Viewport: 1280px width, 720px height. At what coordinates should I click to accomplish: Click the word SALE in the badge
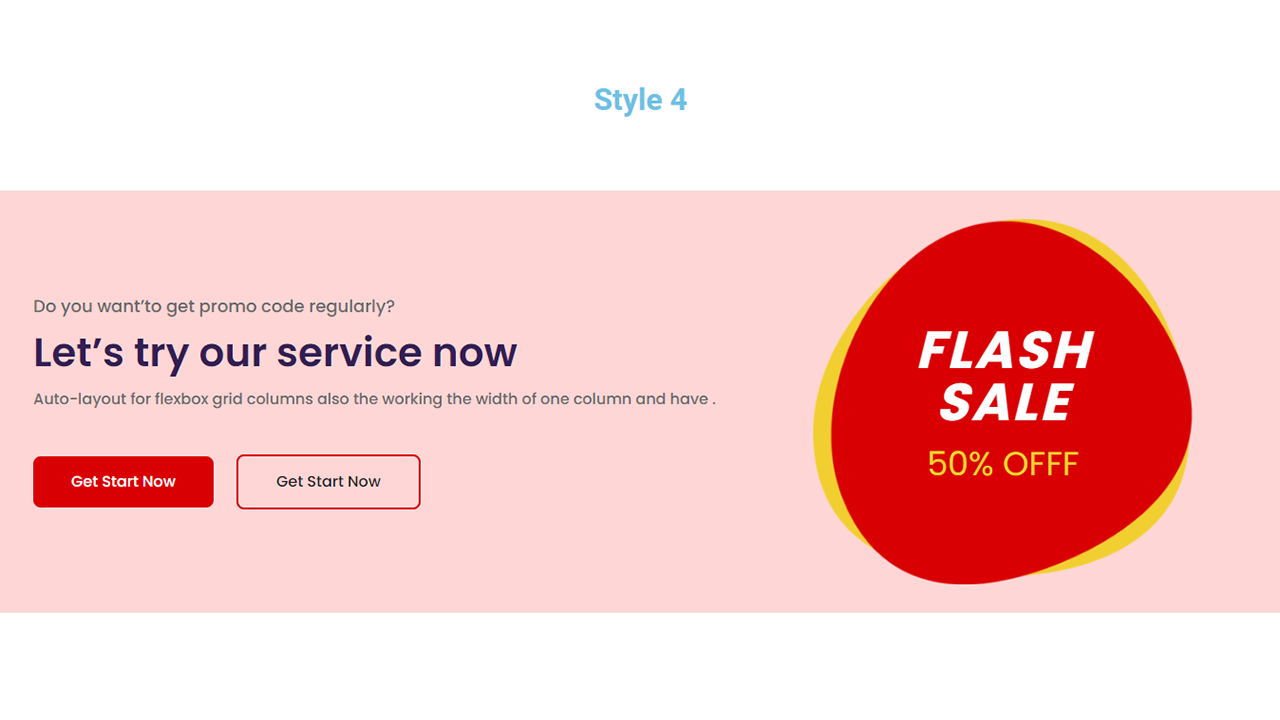tap(1006, 403)
